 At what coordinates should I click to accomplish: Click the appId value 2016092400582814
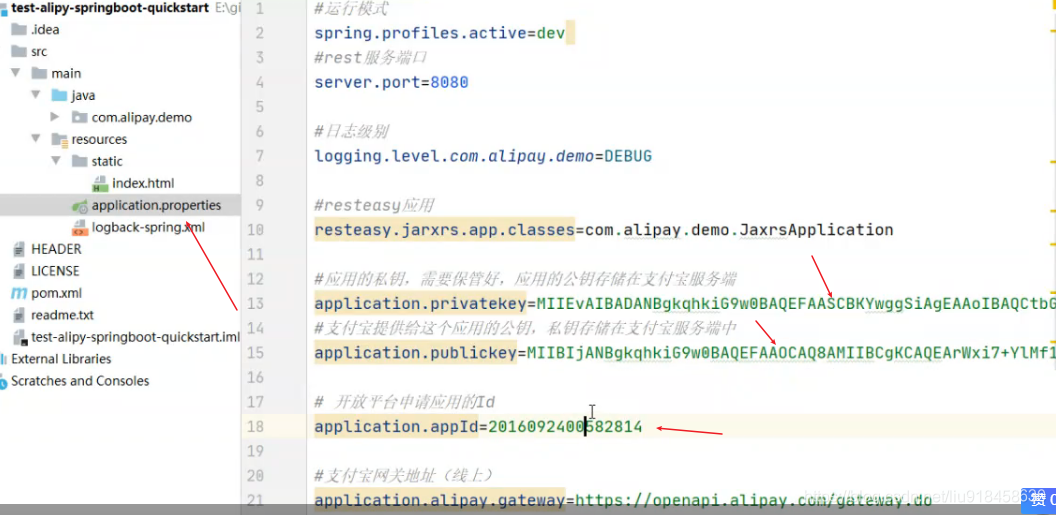pyautogui.click(x=565, y=427)
